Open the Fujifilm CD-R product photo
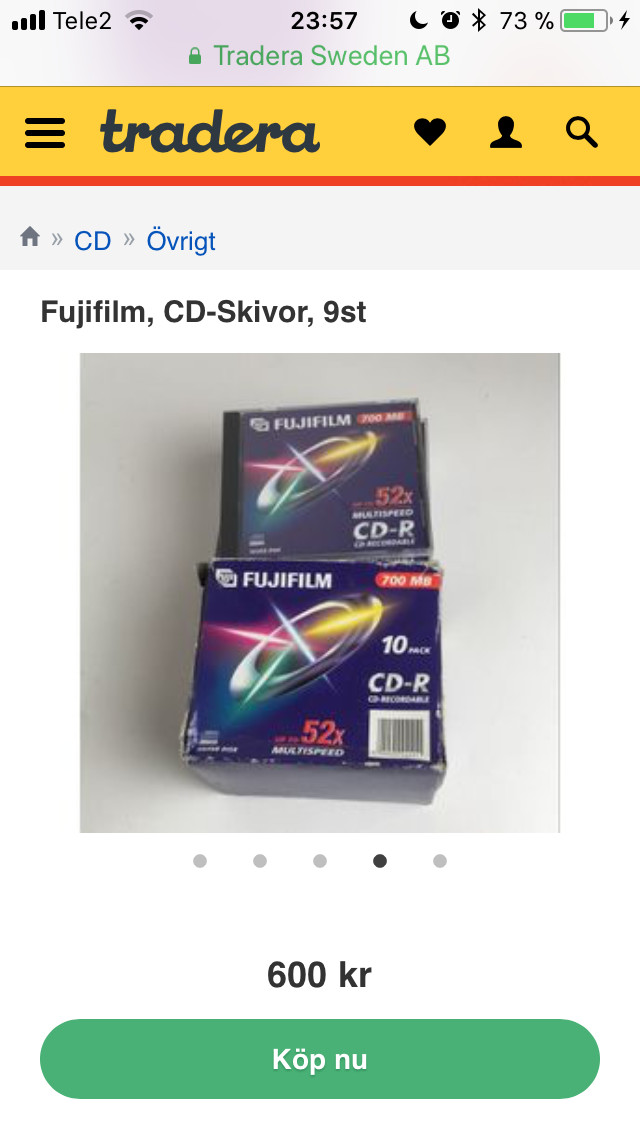The width and height of the screenshot is (640, 1136). tap(320, 593)
